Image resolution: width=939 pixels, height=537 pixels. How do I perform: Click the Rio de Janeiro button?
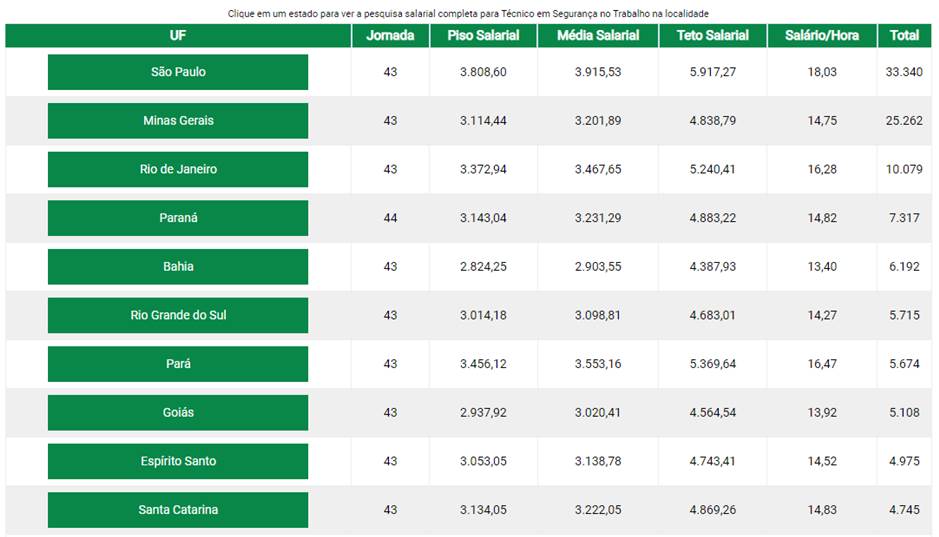178,169
